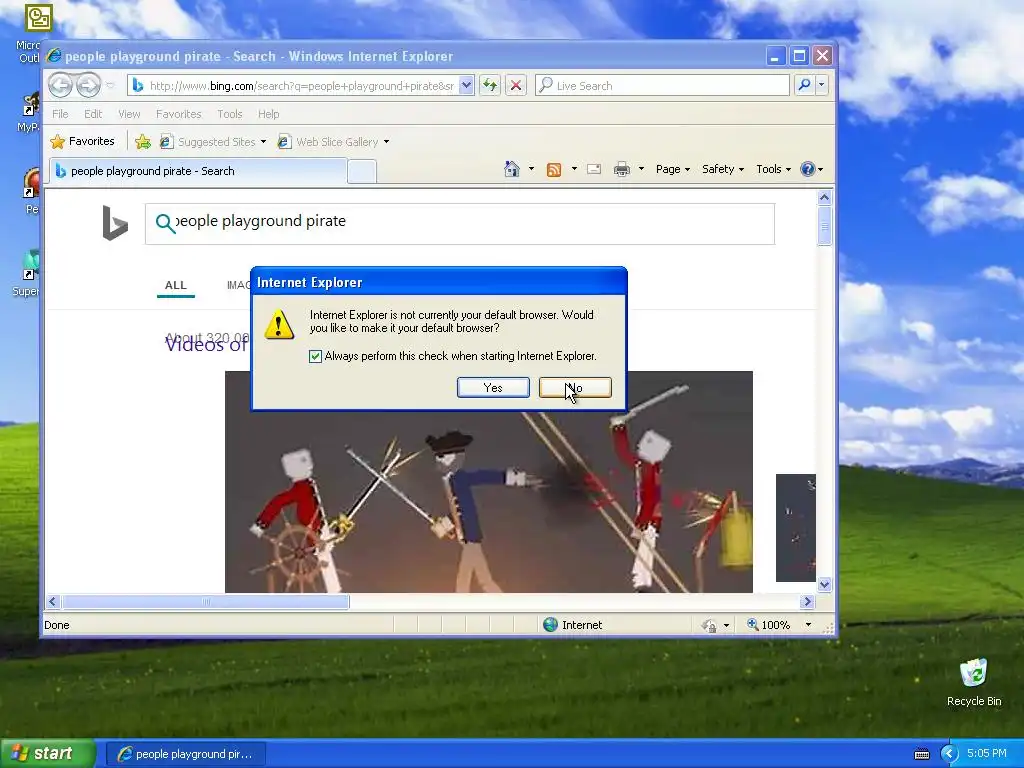Click the Help question mark icon
The image size is (1024, 768).
point(808,169)
